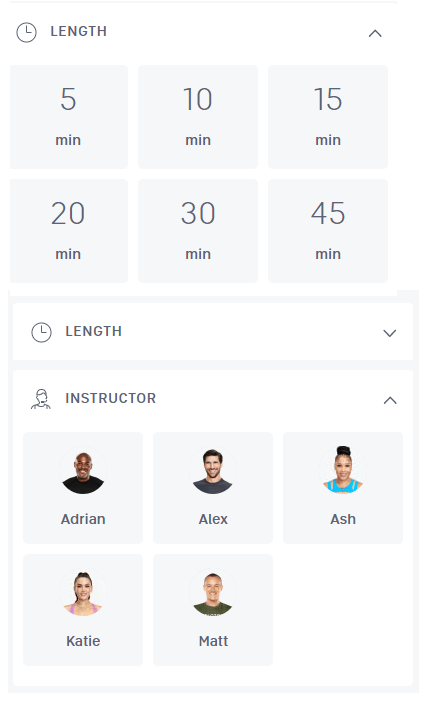Viewport: 433px width, 705px height.
Task: Pick Katie's avatar picture
Action: [x=83, y=592]
